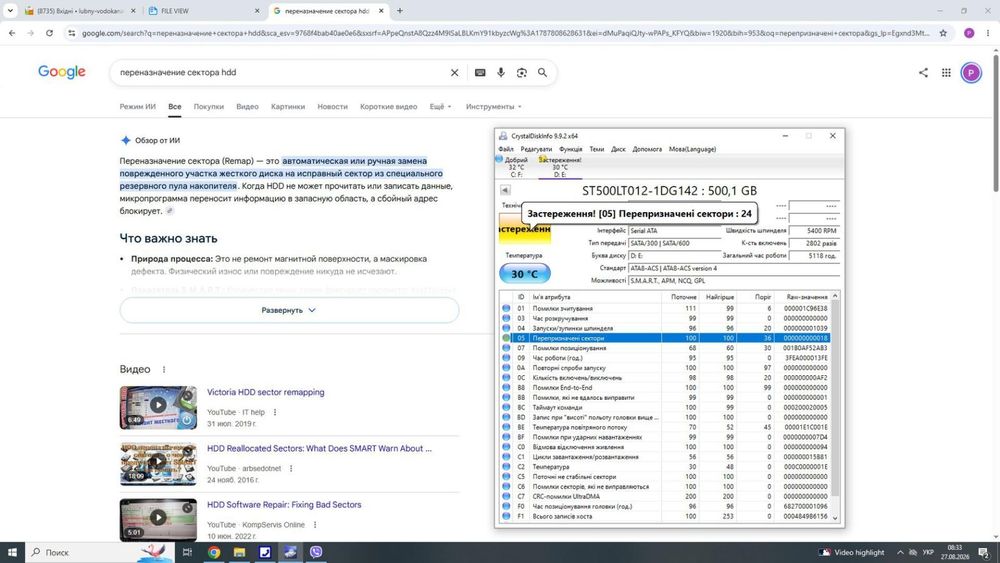Screen dimensions: 1000x563
Task: Open the on-screen keyboard input tool
Action: [x=480, y=73]
